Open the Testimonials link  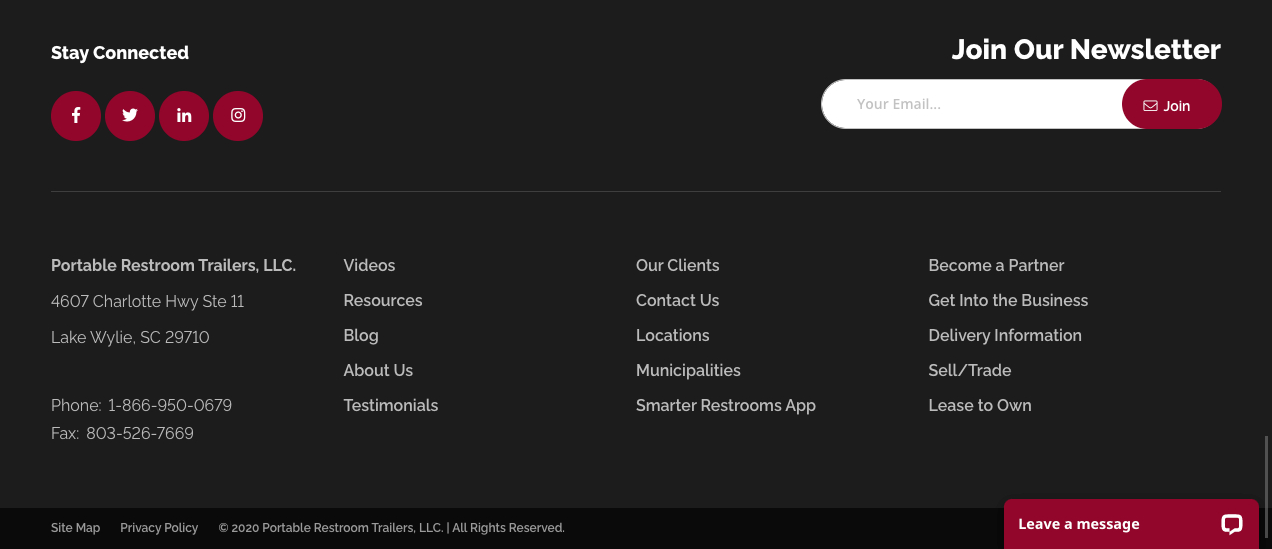pyautogui.click(x=391, y=405)
